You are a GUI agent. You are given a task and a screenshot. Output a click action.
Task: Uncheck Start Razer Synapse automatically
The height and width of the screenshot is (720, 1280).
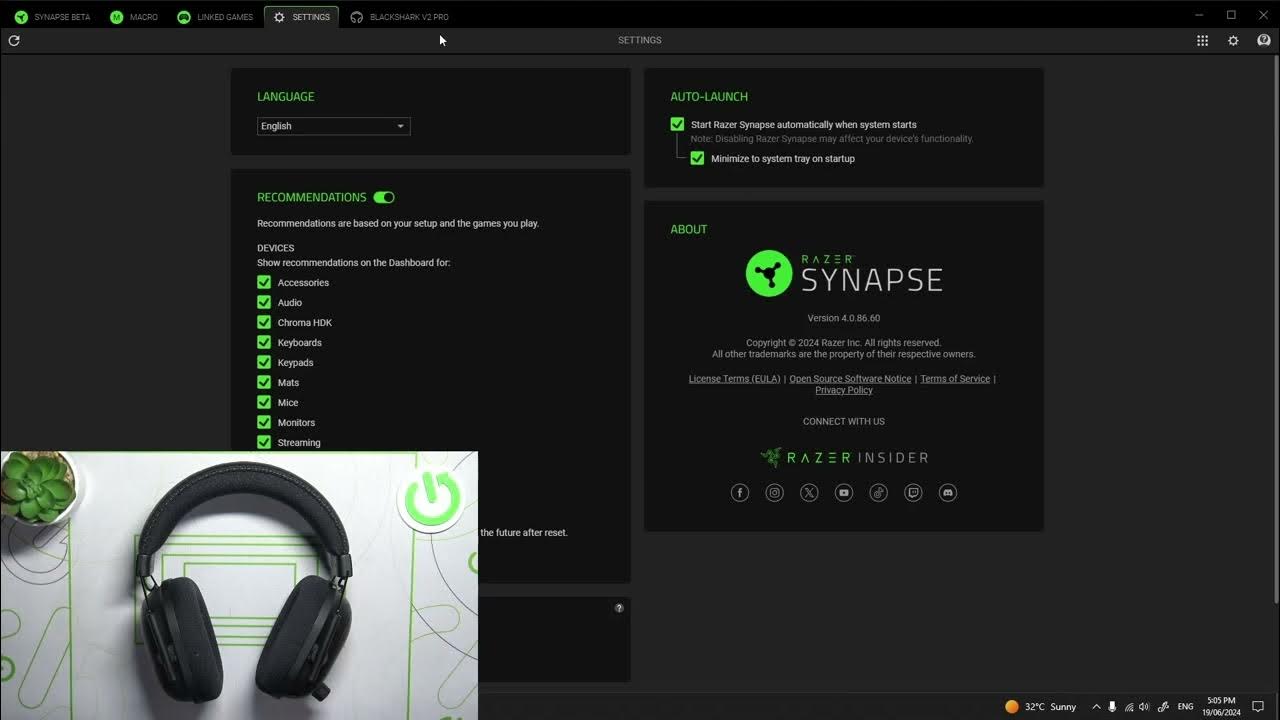point(677,124)
